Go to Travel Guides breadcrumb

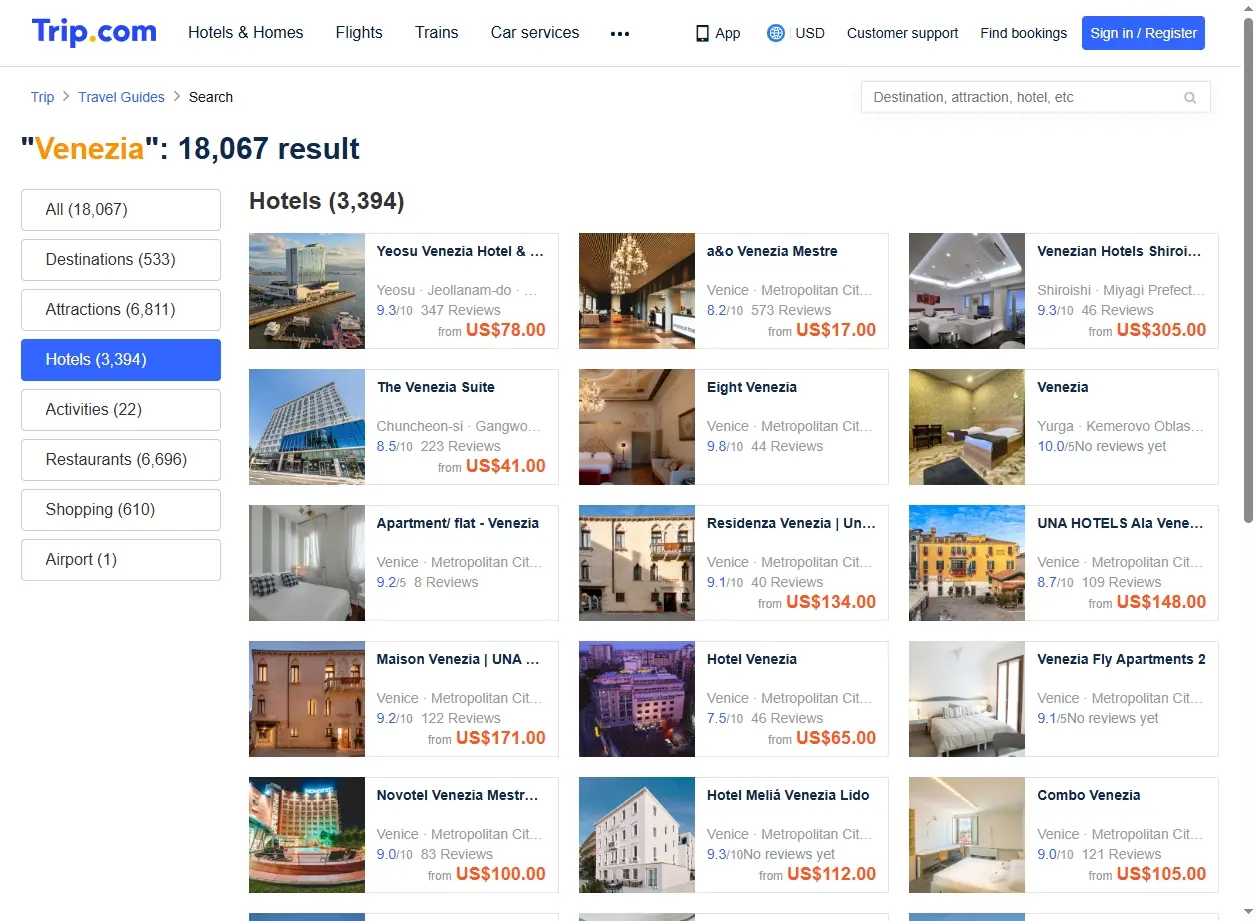[x=121, y=97]
